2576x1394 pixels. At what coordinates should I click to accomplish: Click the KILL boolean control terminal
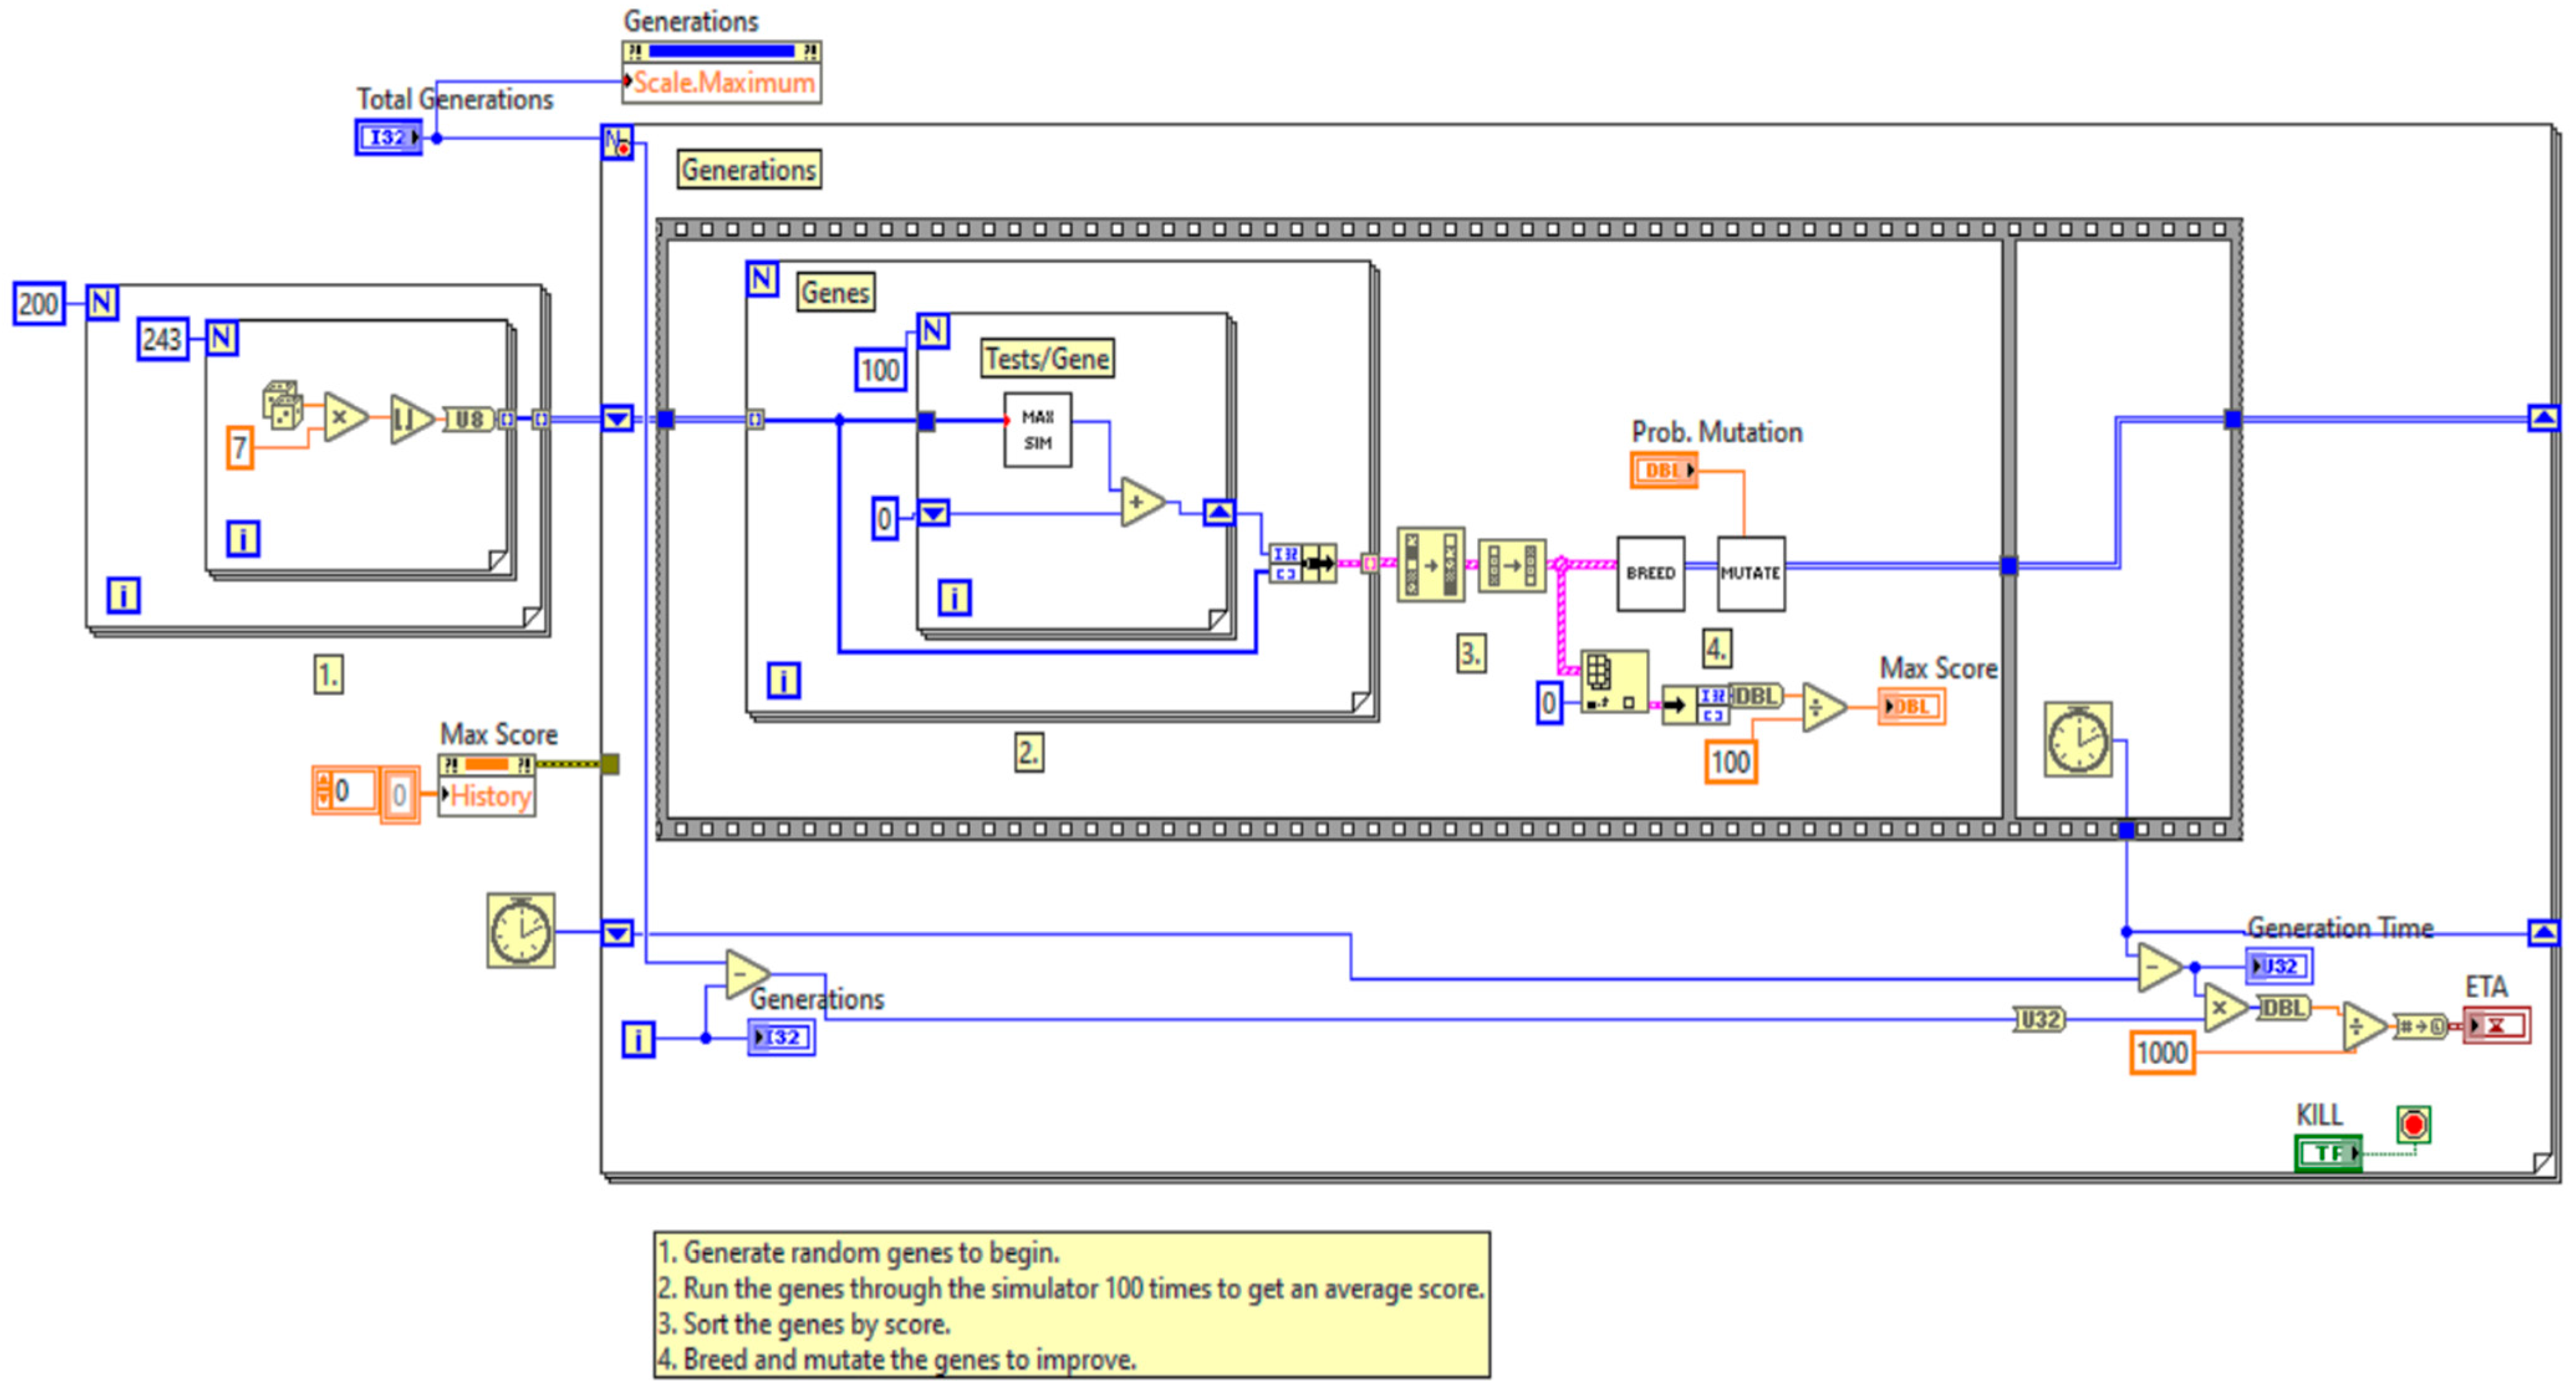click(x=2327, y=1152)
